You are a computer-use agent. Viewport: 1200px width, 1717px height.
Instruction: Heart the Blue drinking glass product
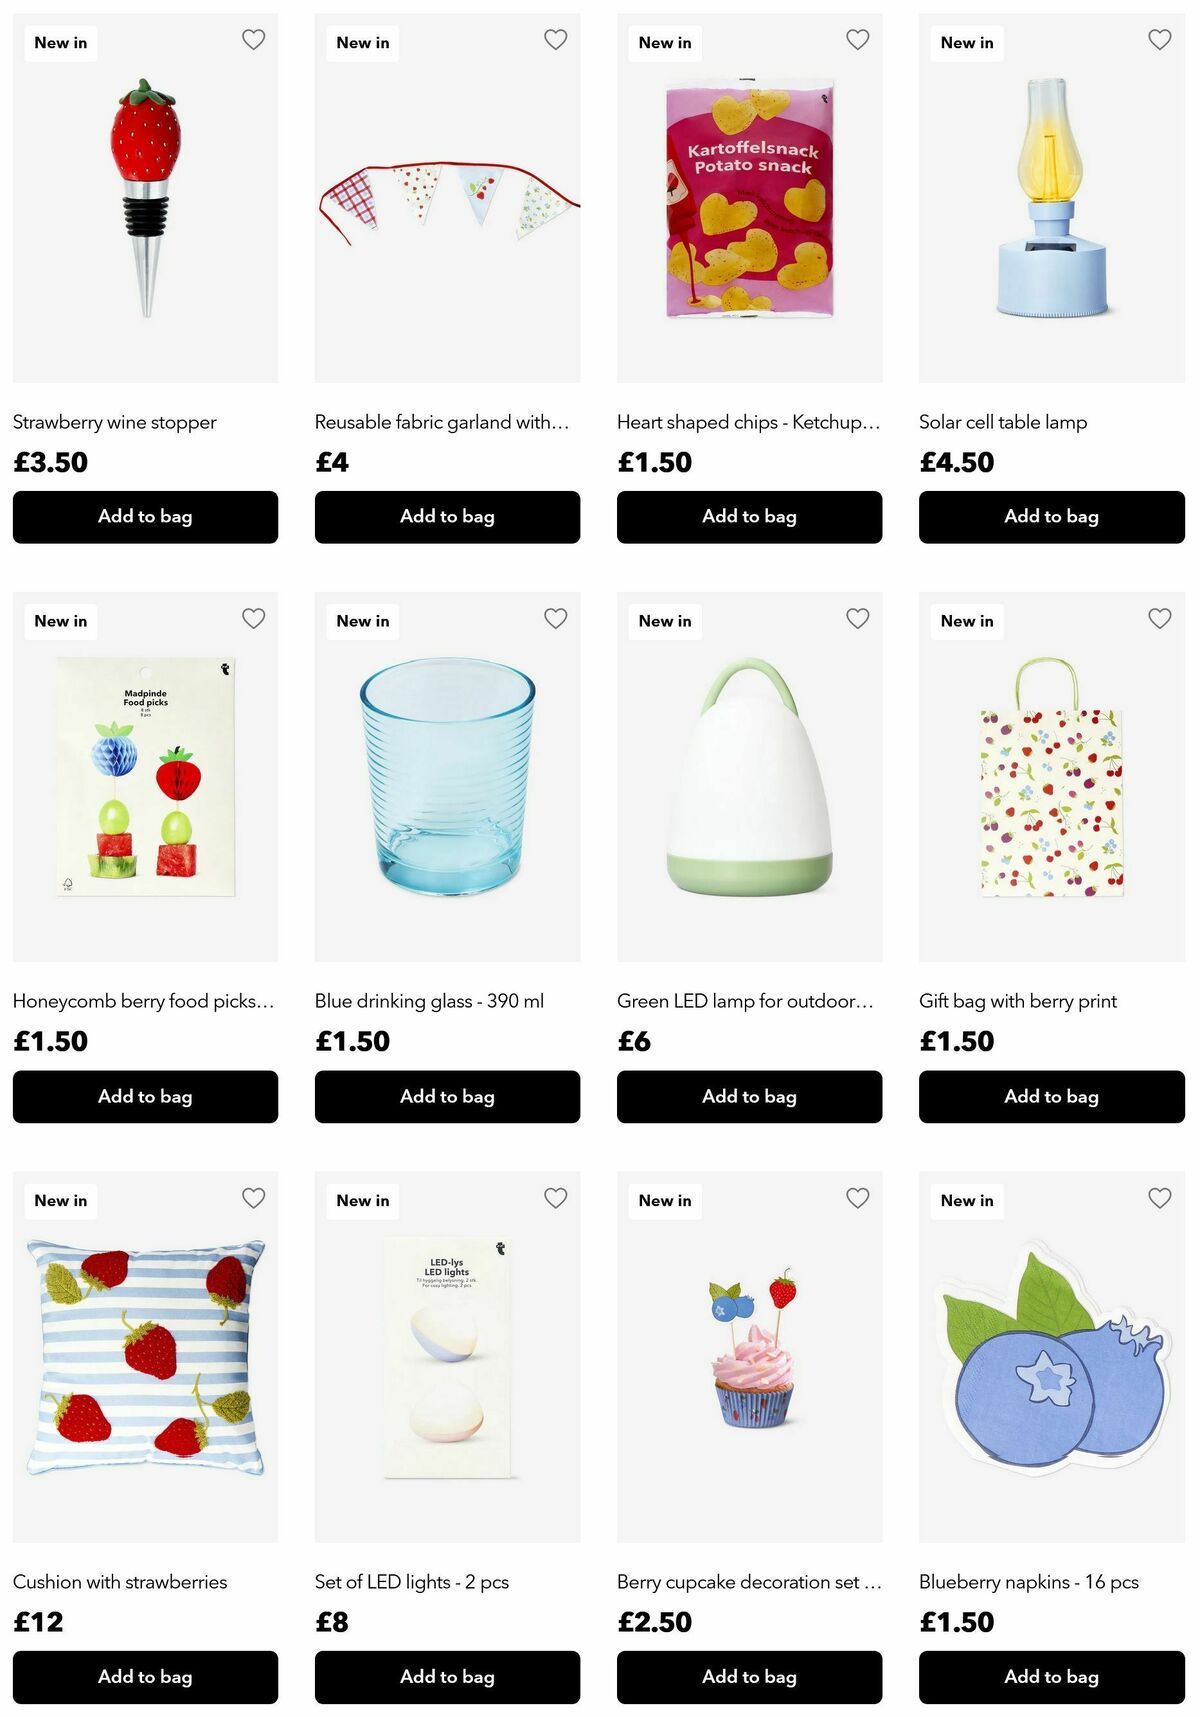(x=556, y=619)
